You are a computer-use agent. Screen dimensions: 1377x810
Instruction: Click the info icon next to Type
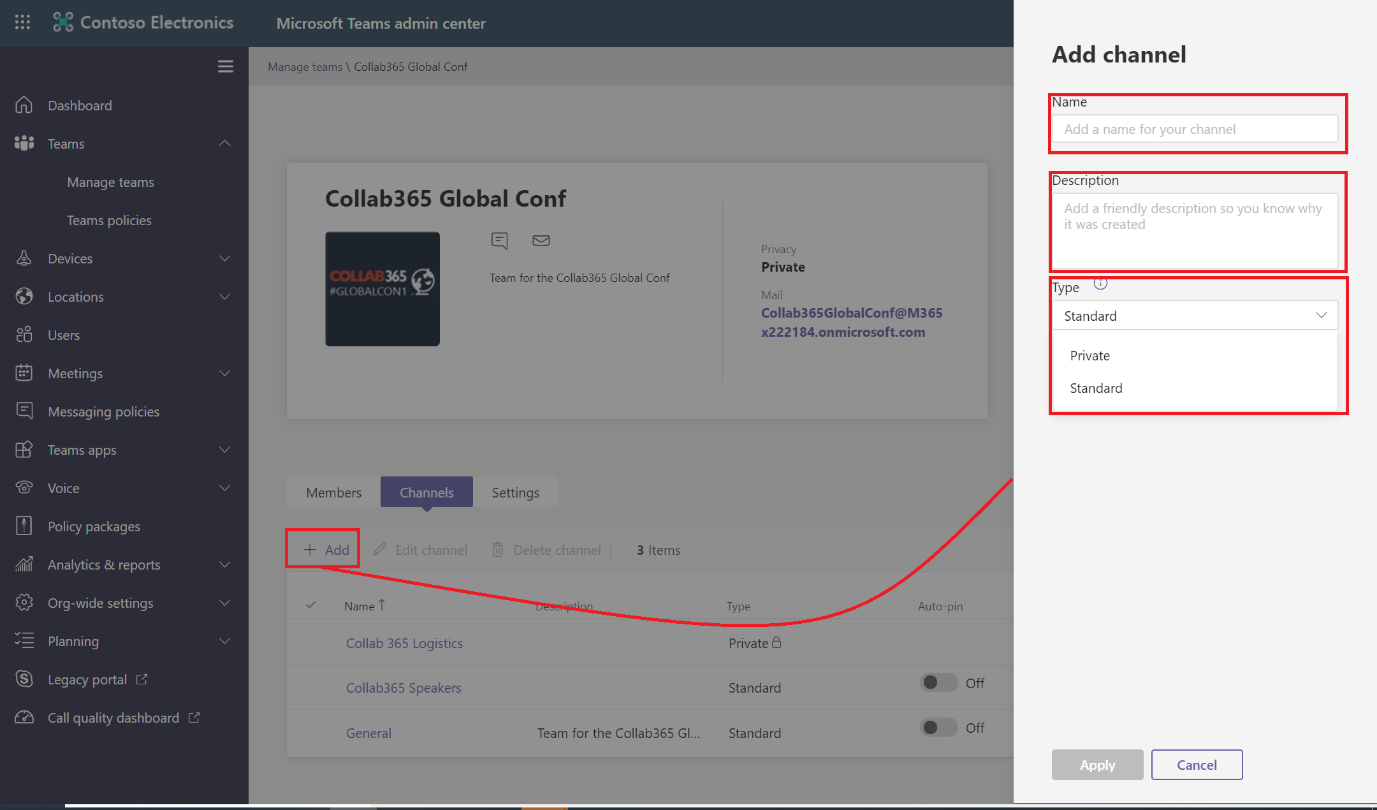1101,284
